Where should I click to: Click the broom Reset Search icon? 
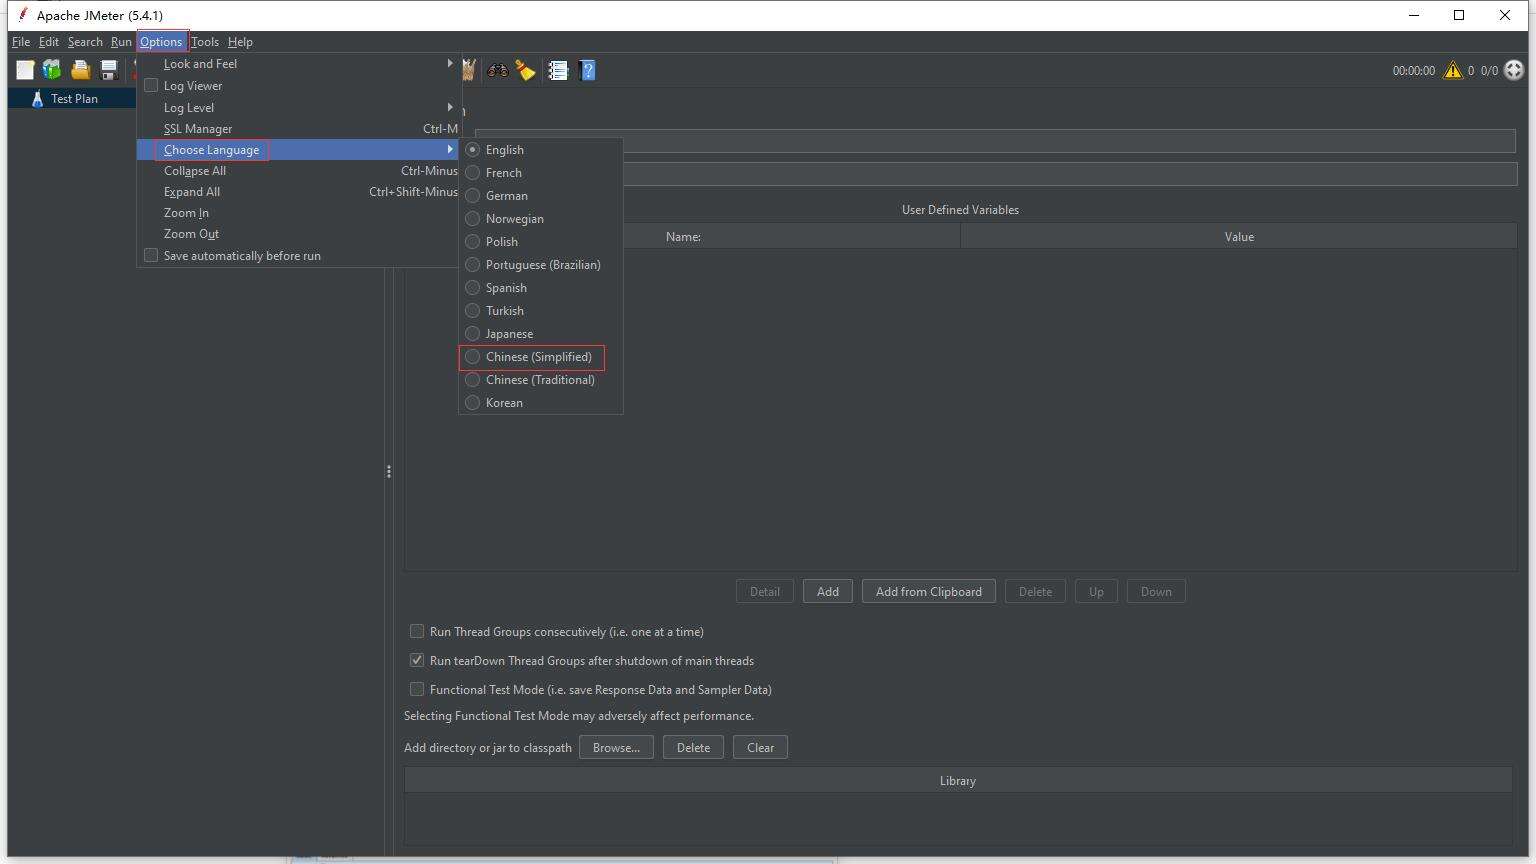pos(525,70)
